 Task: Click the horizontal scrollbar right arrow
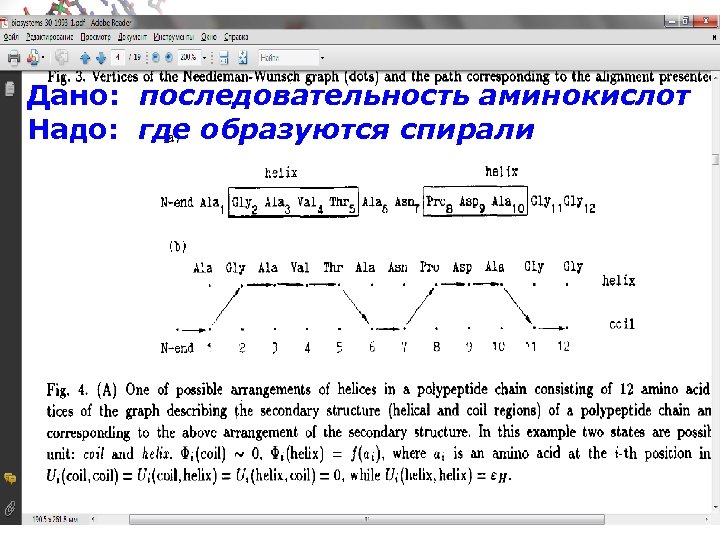[x=706, y=519]
